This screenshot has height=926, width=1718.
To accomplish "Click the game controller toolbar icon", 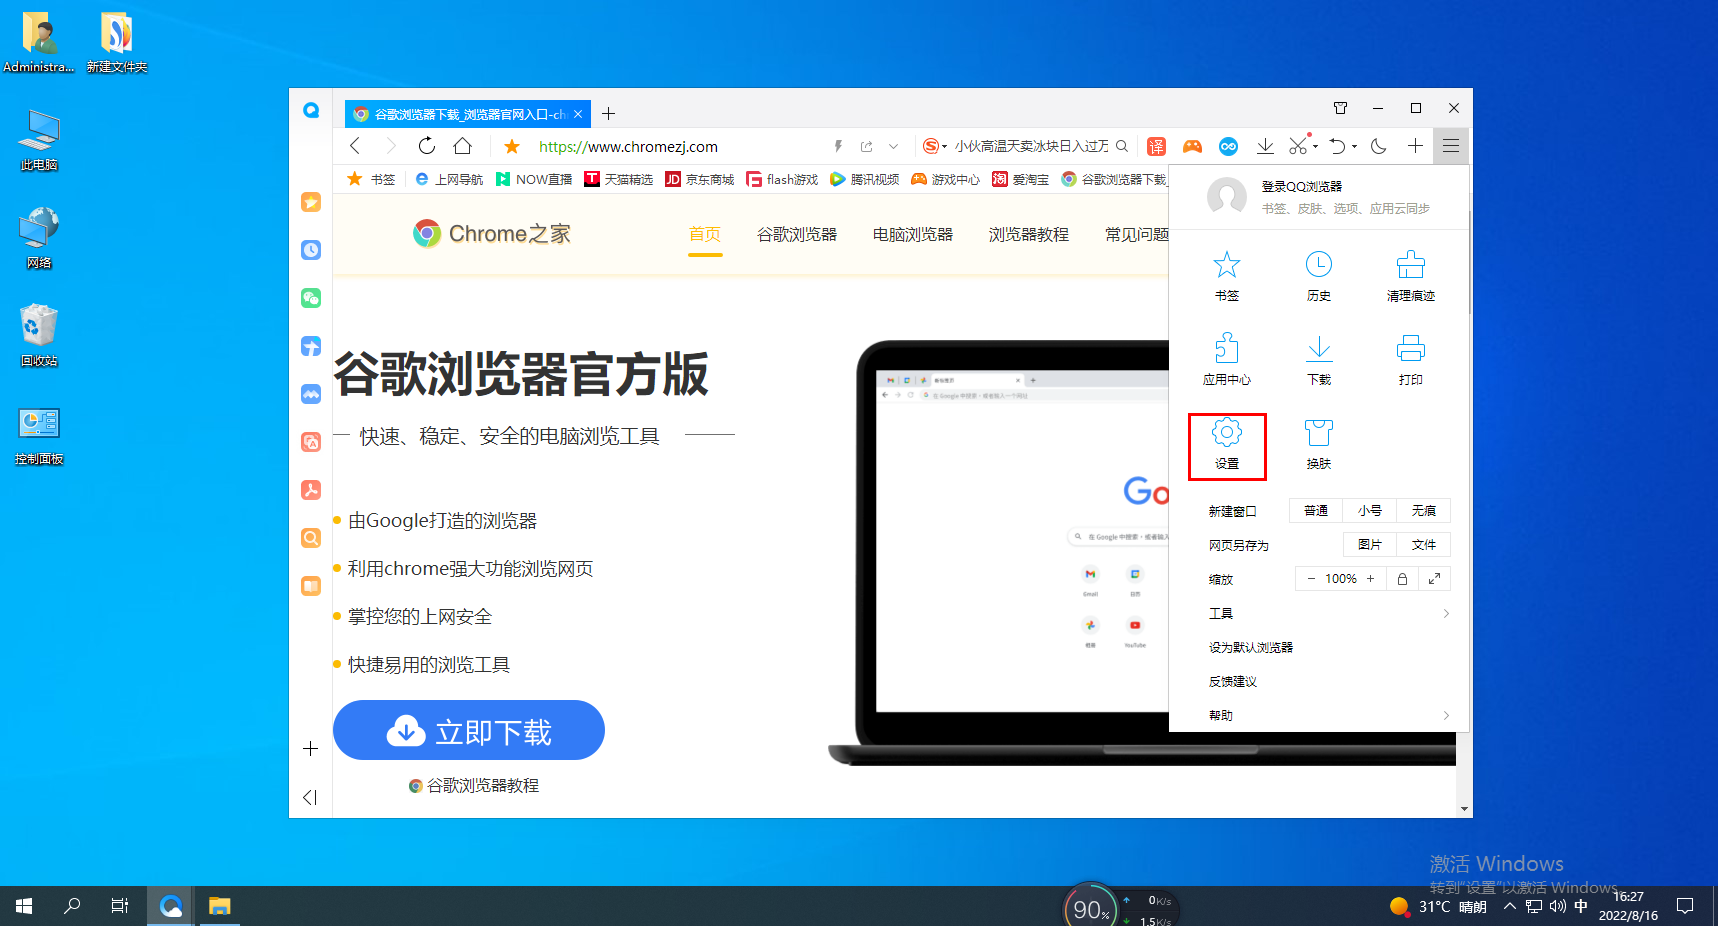I will point(1192,146).
